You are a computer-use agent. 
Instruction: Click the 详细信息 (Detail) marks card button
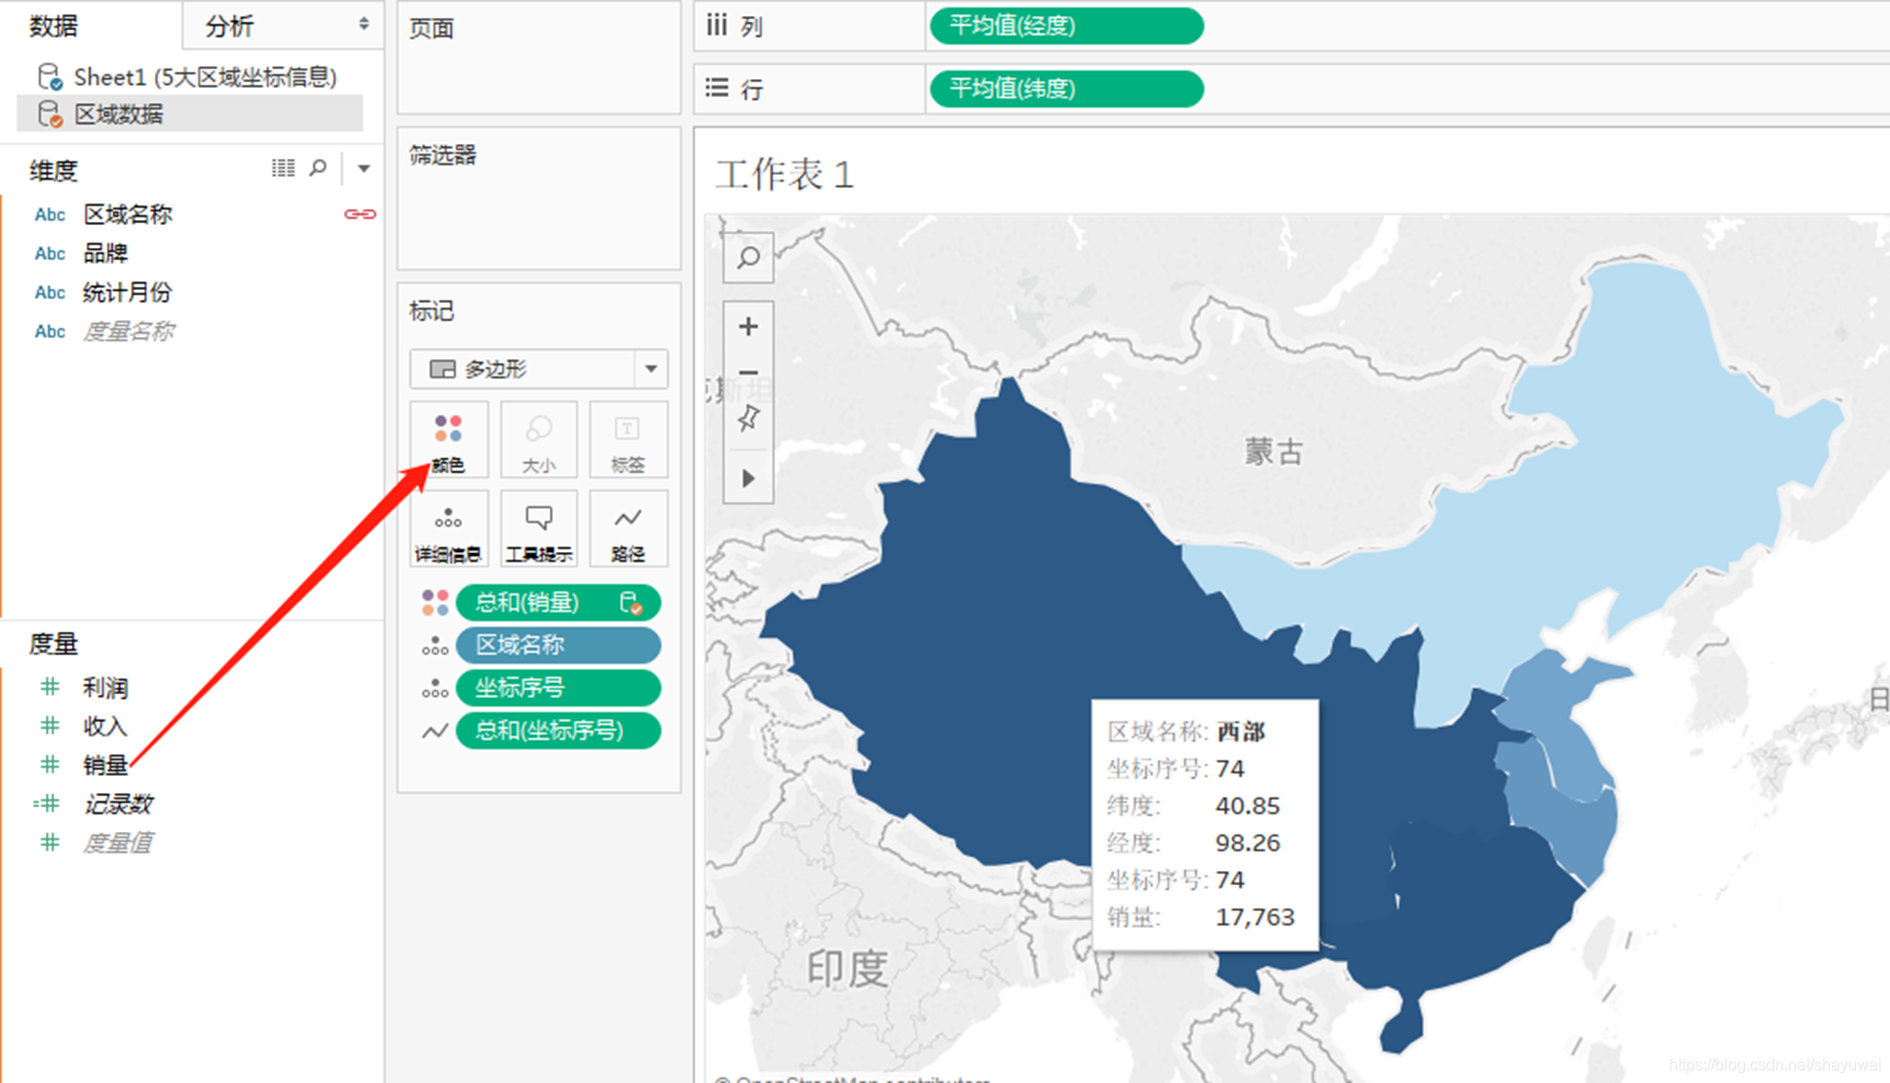449,529
